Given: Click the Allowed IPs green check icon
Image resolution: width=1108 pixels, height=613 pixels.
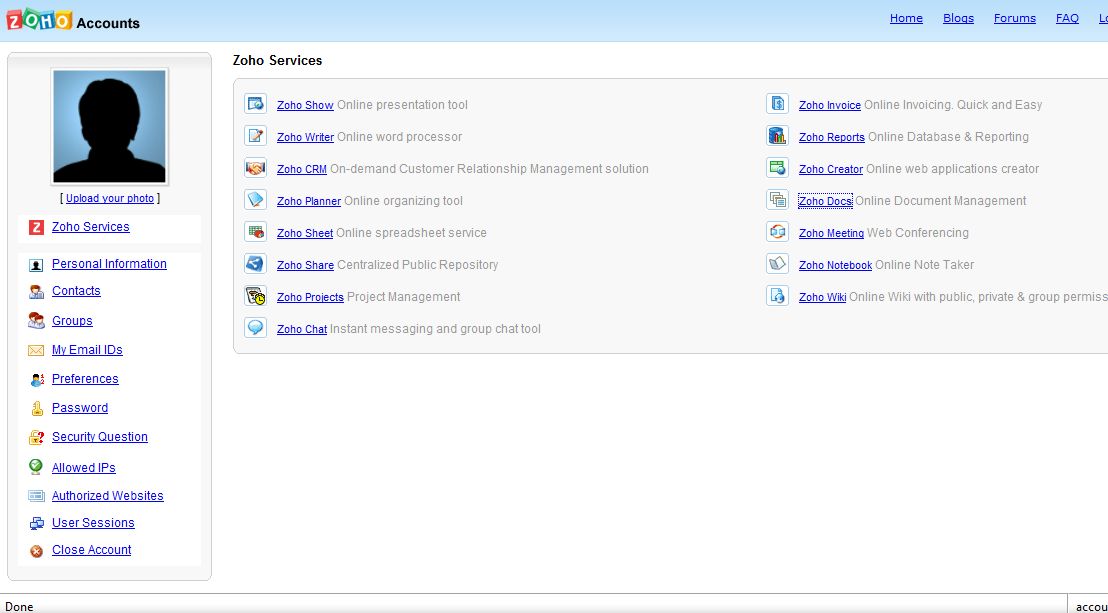Looking at the screenshot, I should point(35,467).
